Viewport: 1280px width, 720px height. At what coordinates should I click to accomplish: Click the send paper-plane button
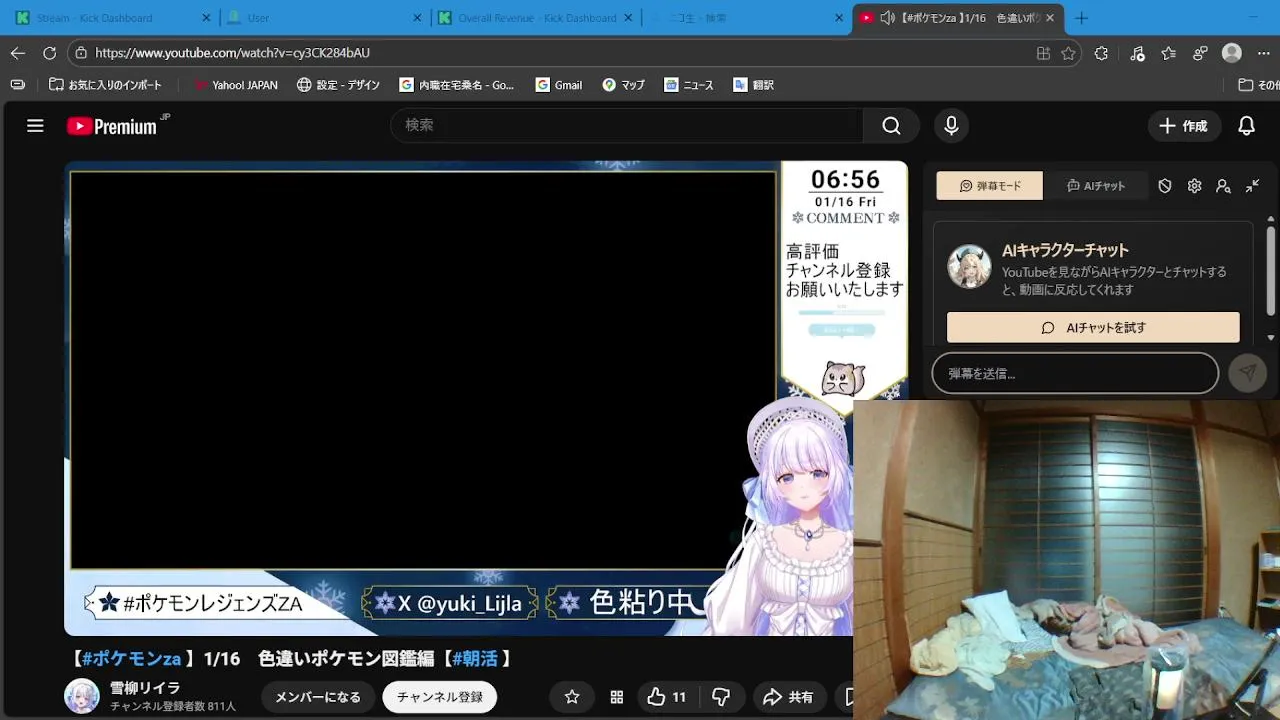1247,373
